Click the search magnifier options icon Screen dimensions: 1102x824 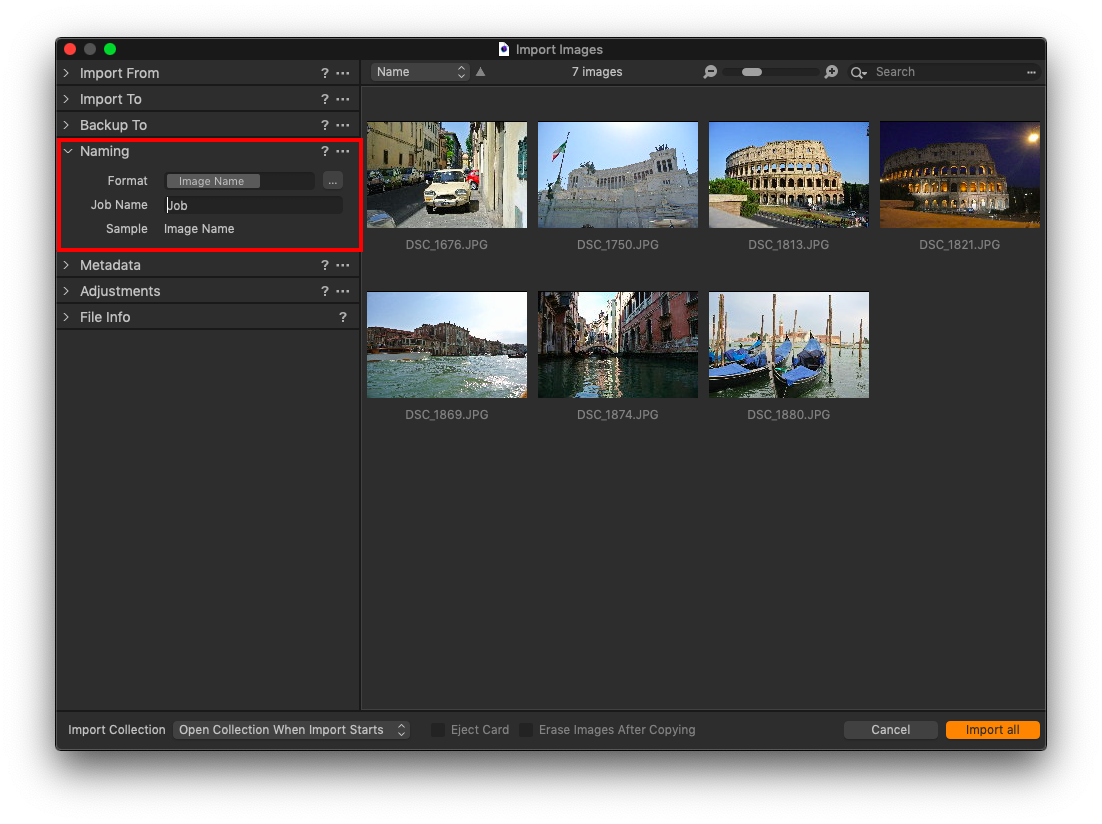pos(858,72)
